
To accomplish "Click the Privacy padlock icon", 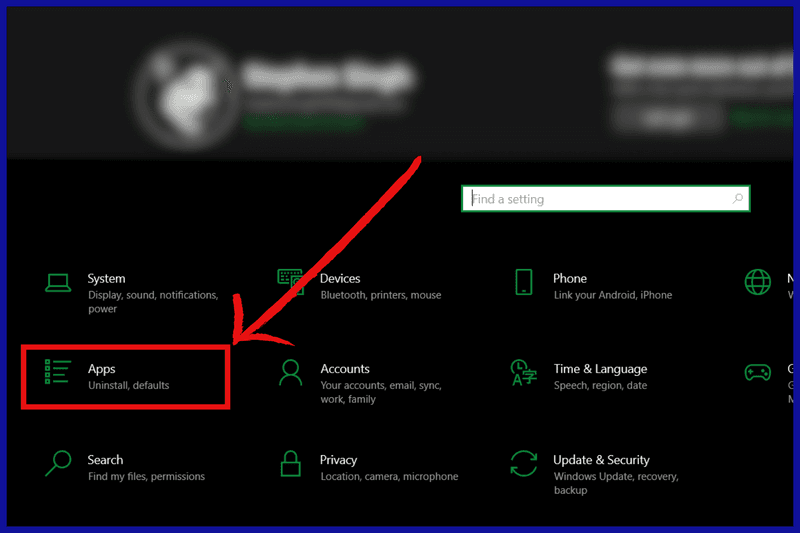I will [291, 463].
